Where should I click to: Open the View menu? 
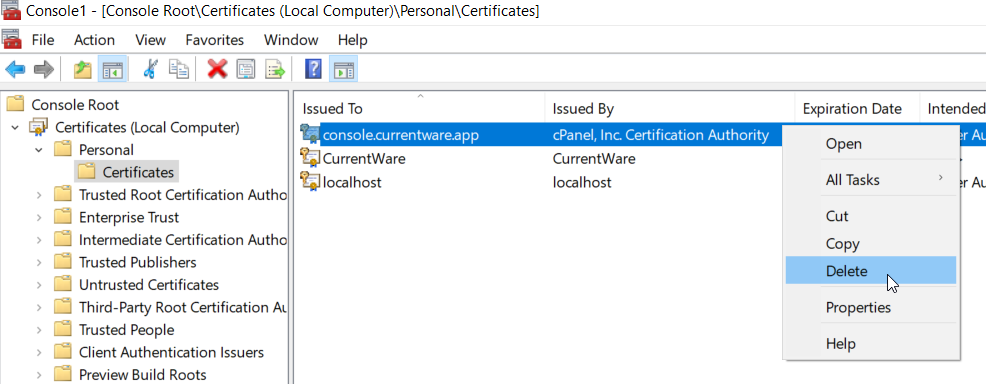point(150,40)
